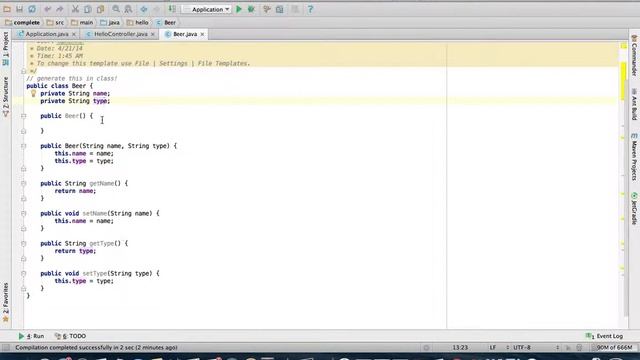Click the Replace icon next to Find
Image resolution: width=640 pixels, height=360 pixels.
point(128,9)
